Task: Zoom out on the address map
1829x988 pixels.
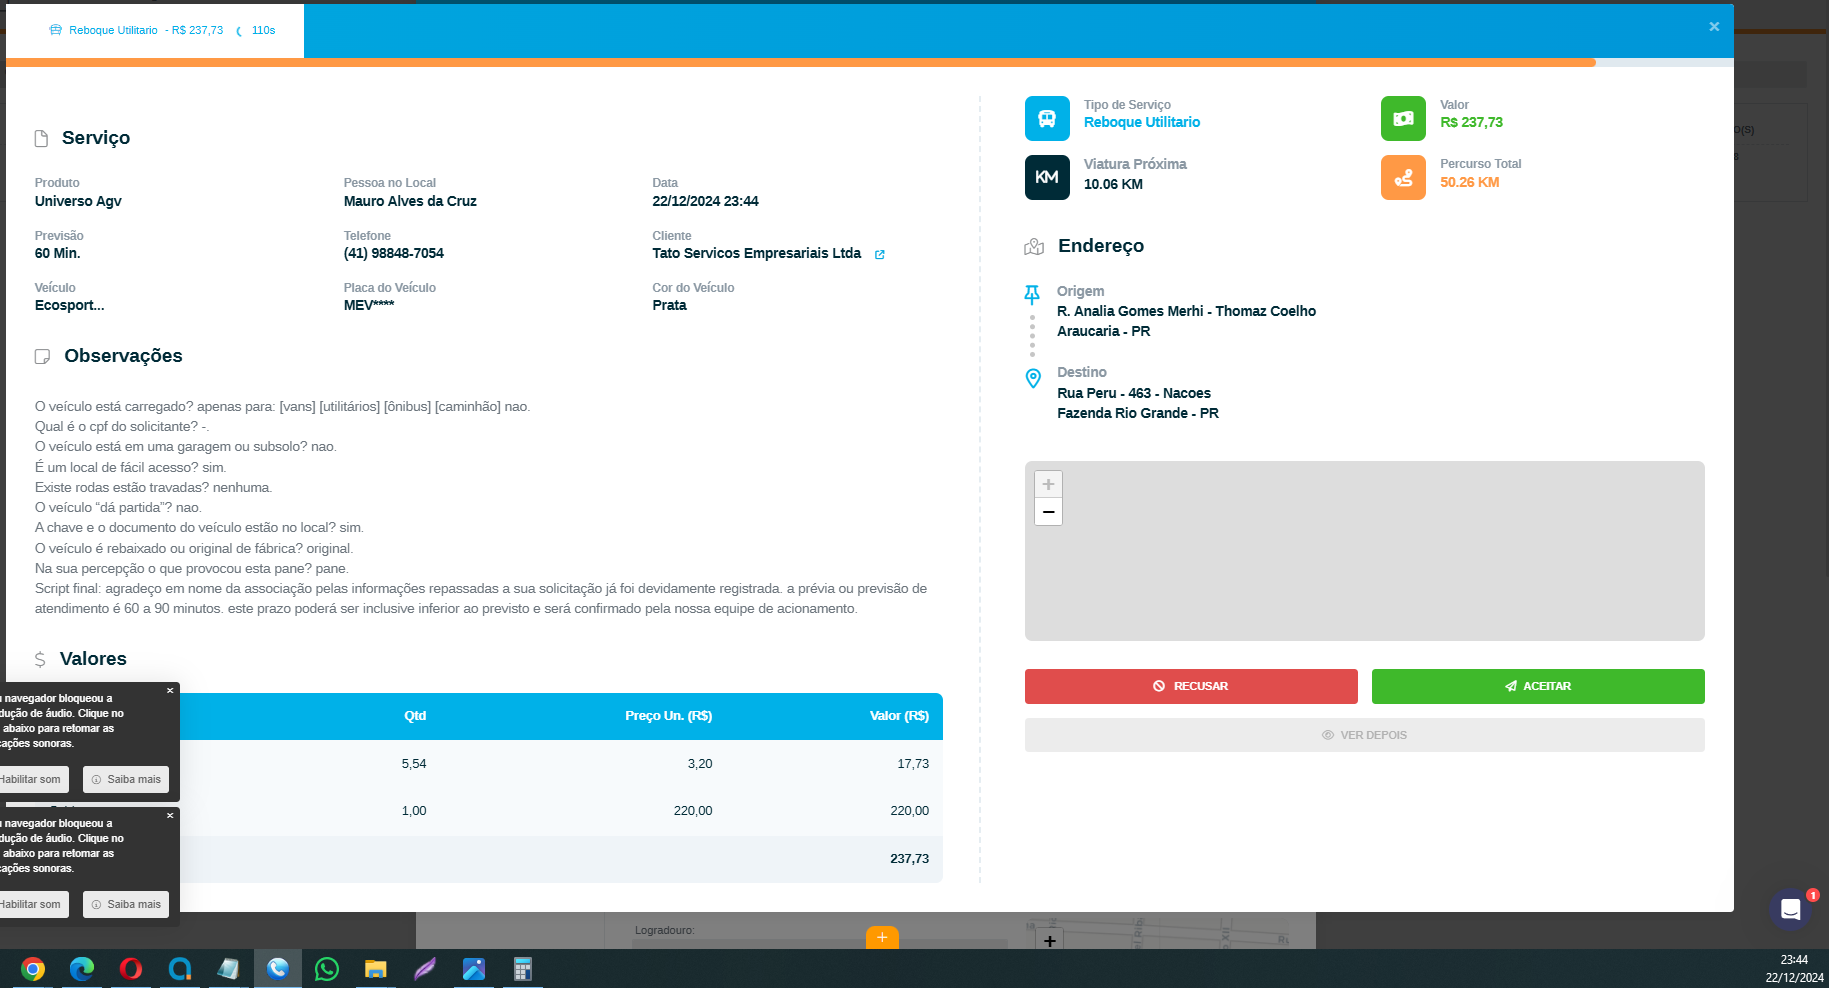Action: pos(1048,512)
